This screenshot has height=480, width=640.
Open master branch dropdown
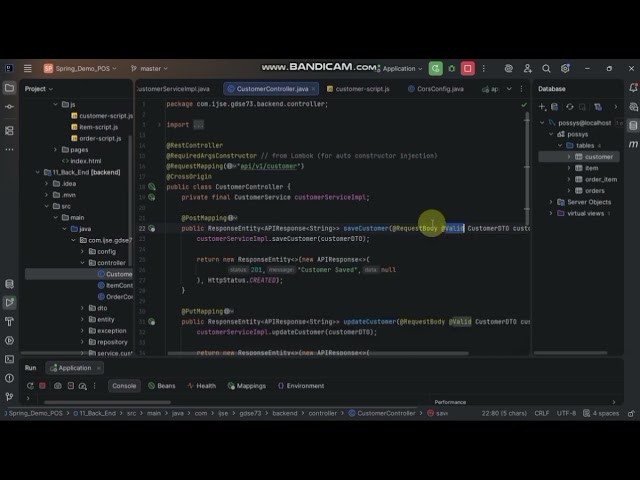click(x=149, y=69)
